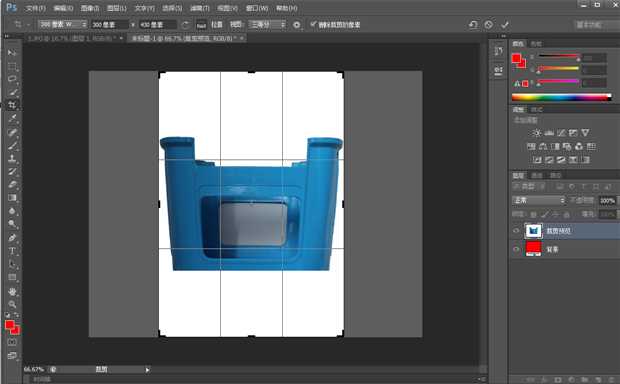The width and height of the screenshot is (620, 384).
Task: Hide the red background layer
Action: click(516, 249)
